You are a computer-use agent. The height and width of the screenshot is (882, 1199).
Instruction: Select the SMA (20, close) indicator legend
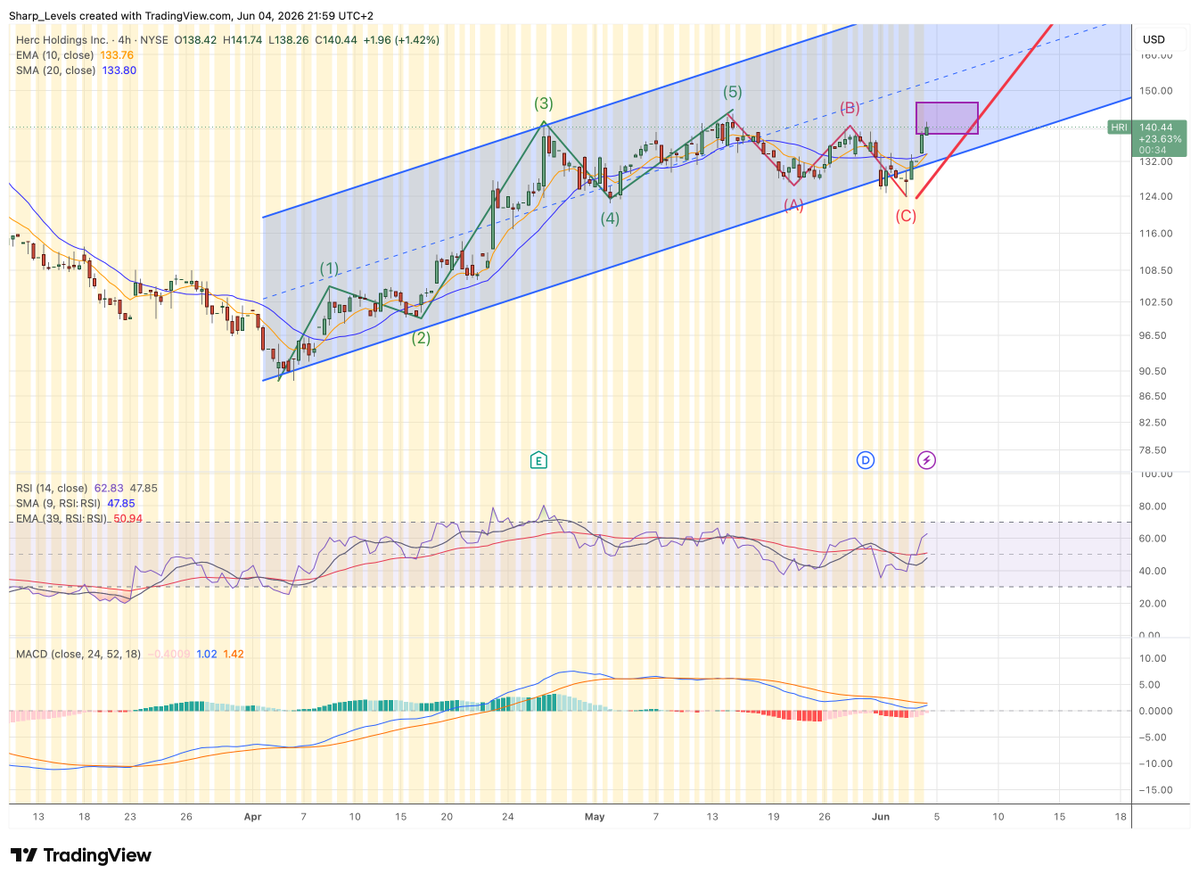point(56,70)
